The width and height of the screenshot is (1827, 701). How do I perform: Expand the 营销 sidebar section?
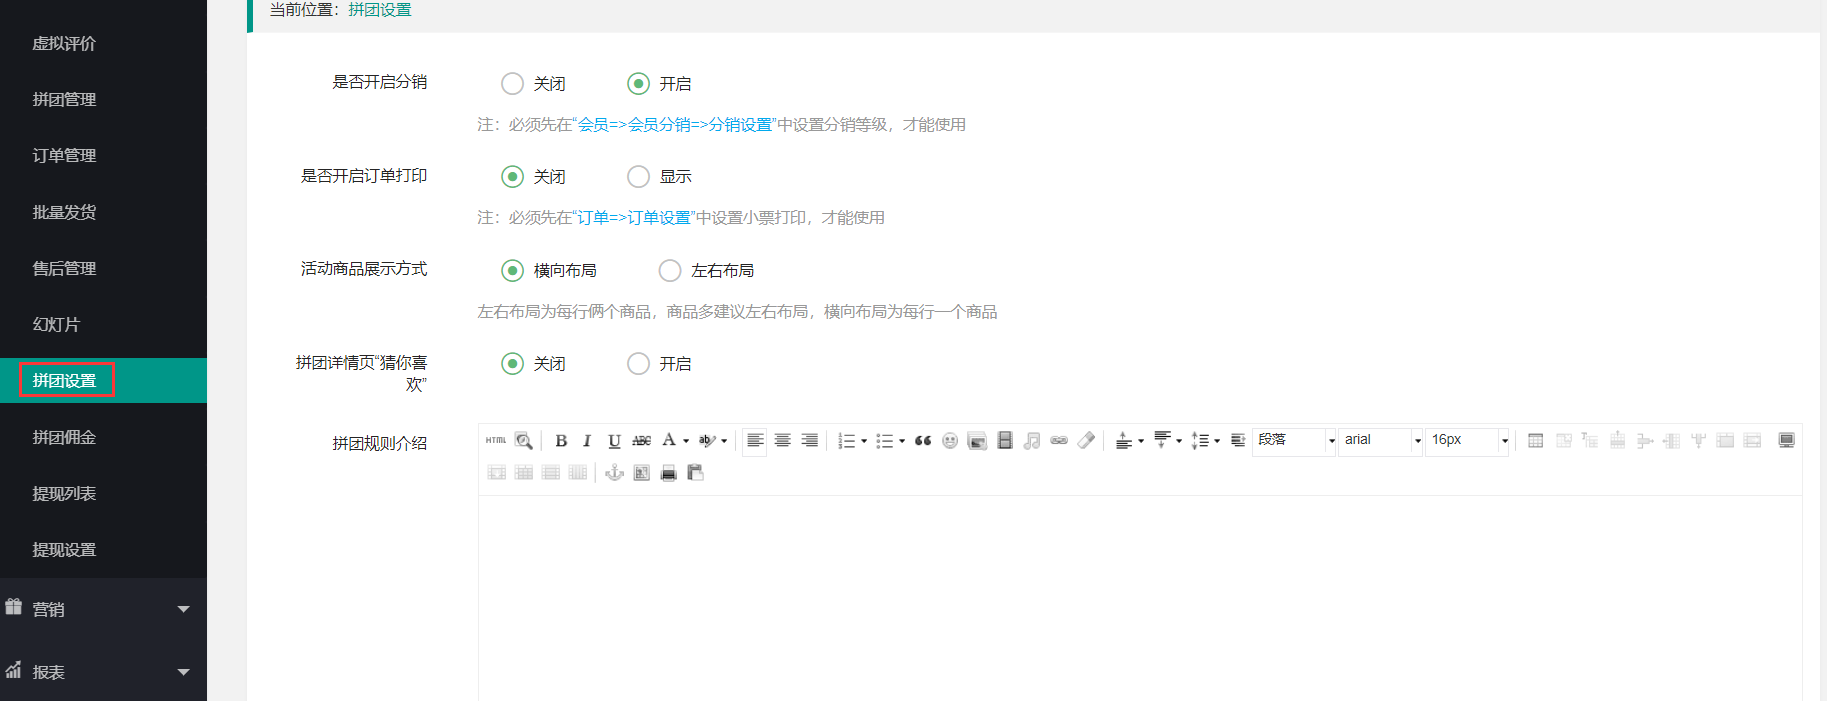[183, 609]
